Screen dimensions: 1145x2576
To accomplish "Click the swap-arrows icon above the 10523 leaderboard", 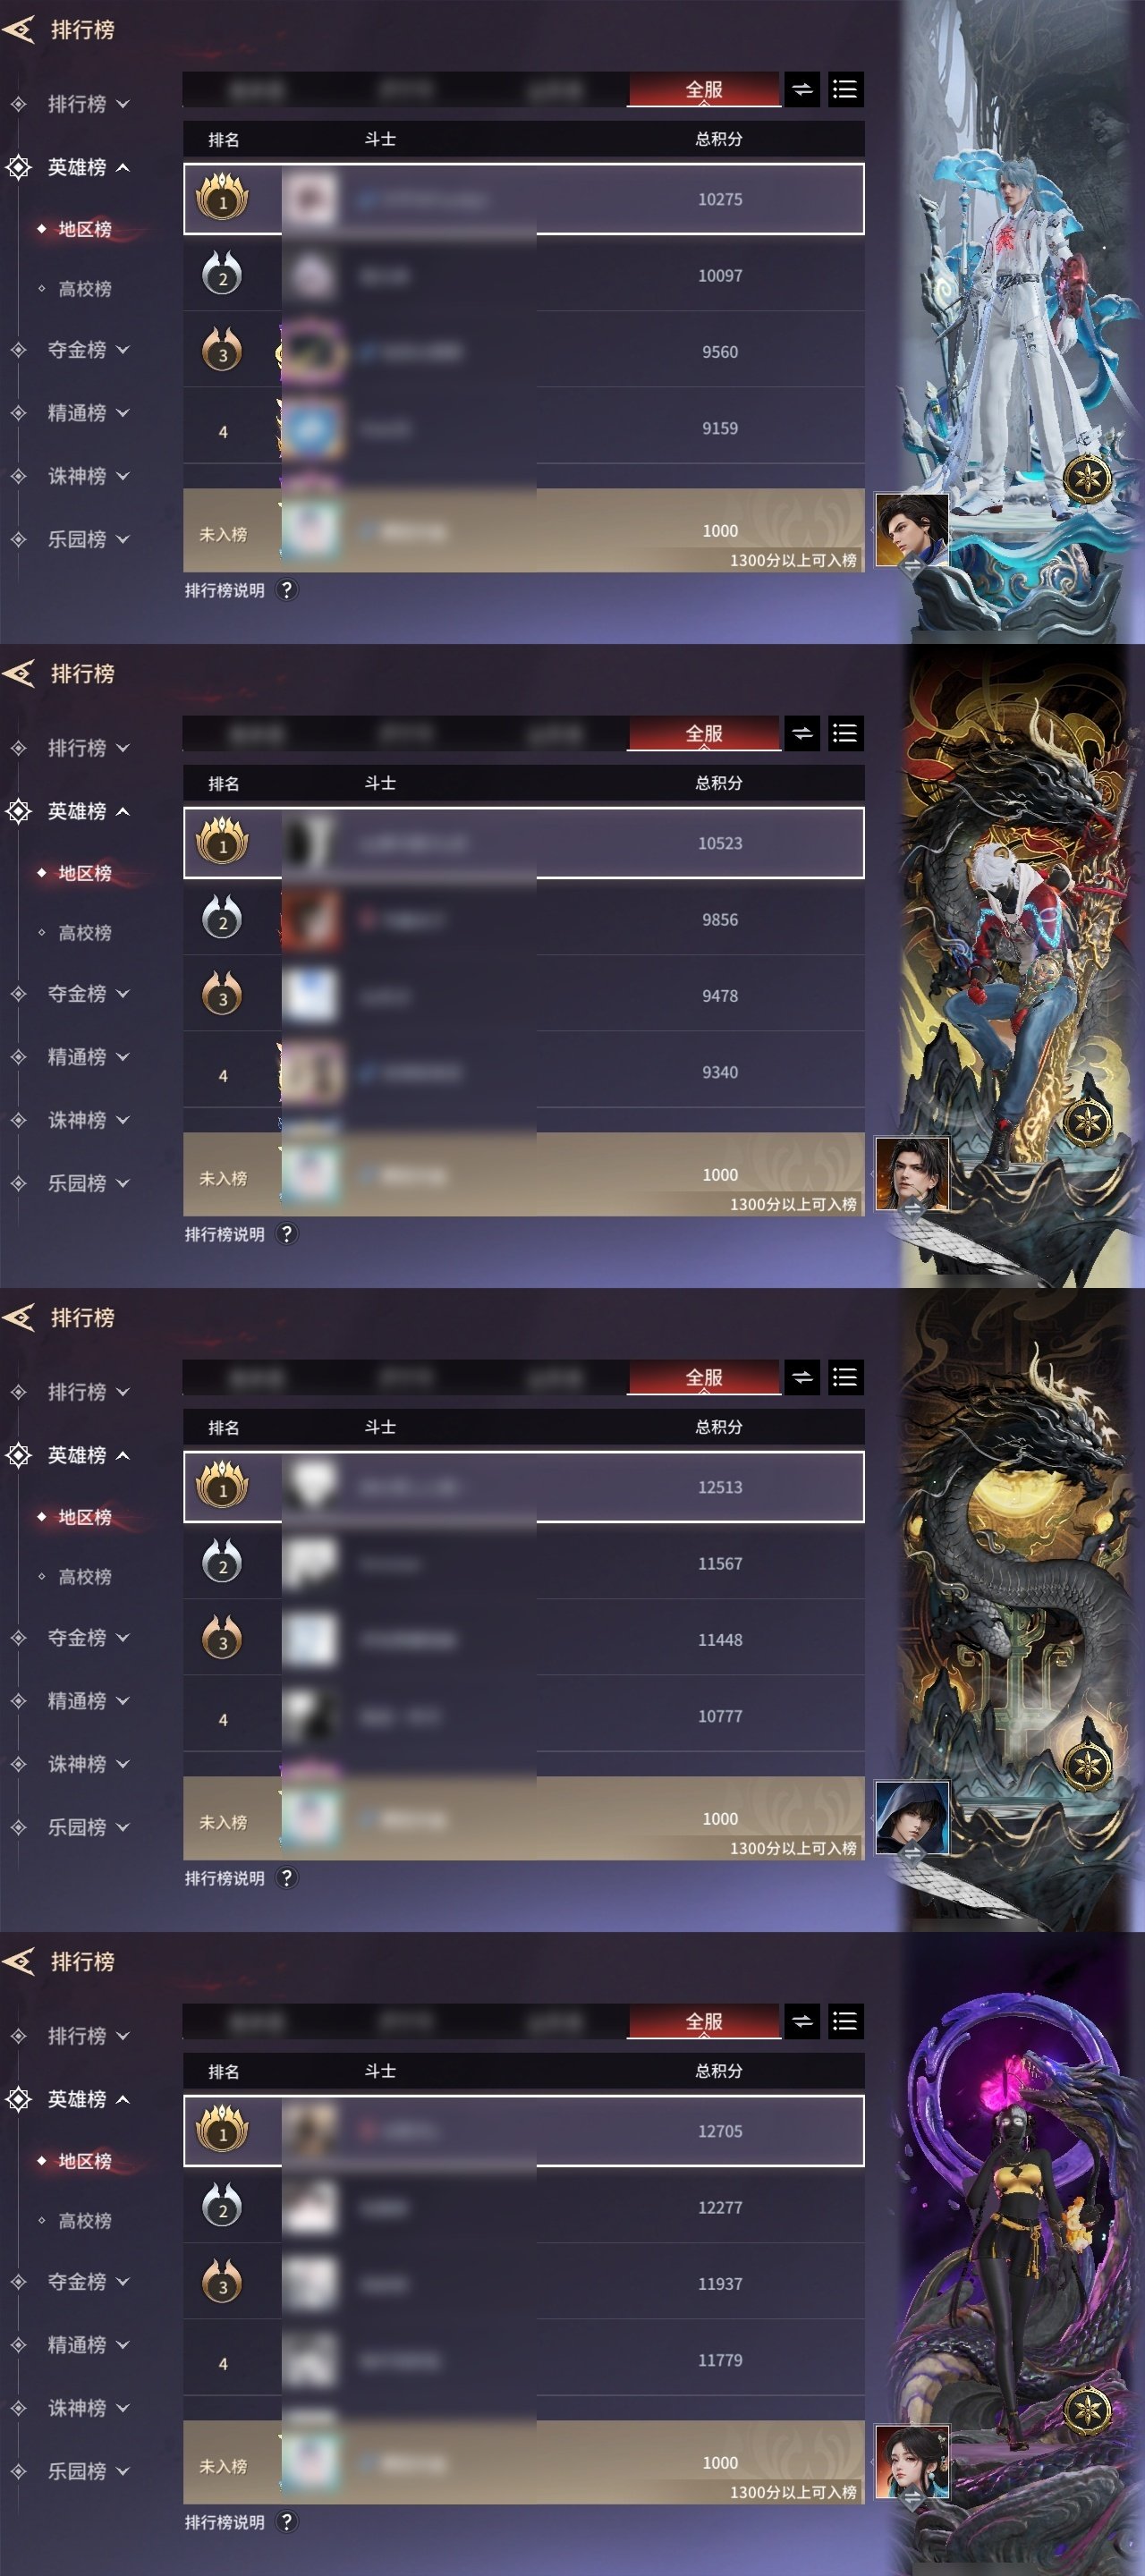I will (x=802, y=734).
